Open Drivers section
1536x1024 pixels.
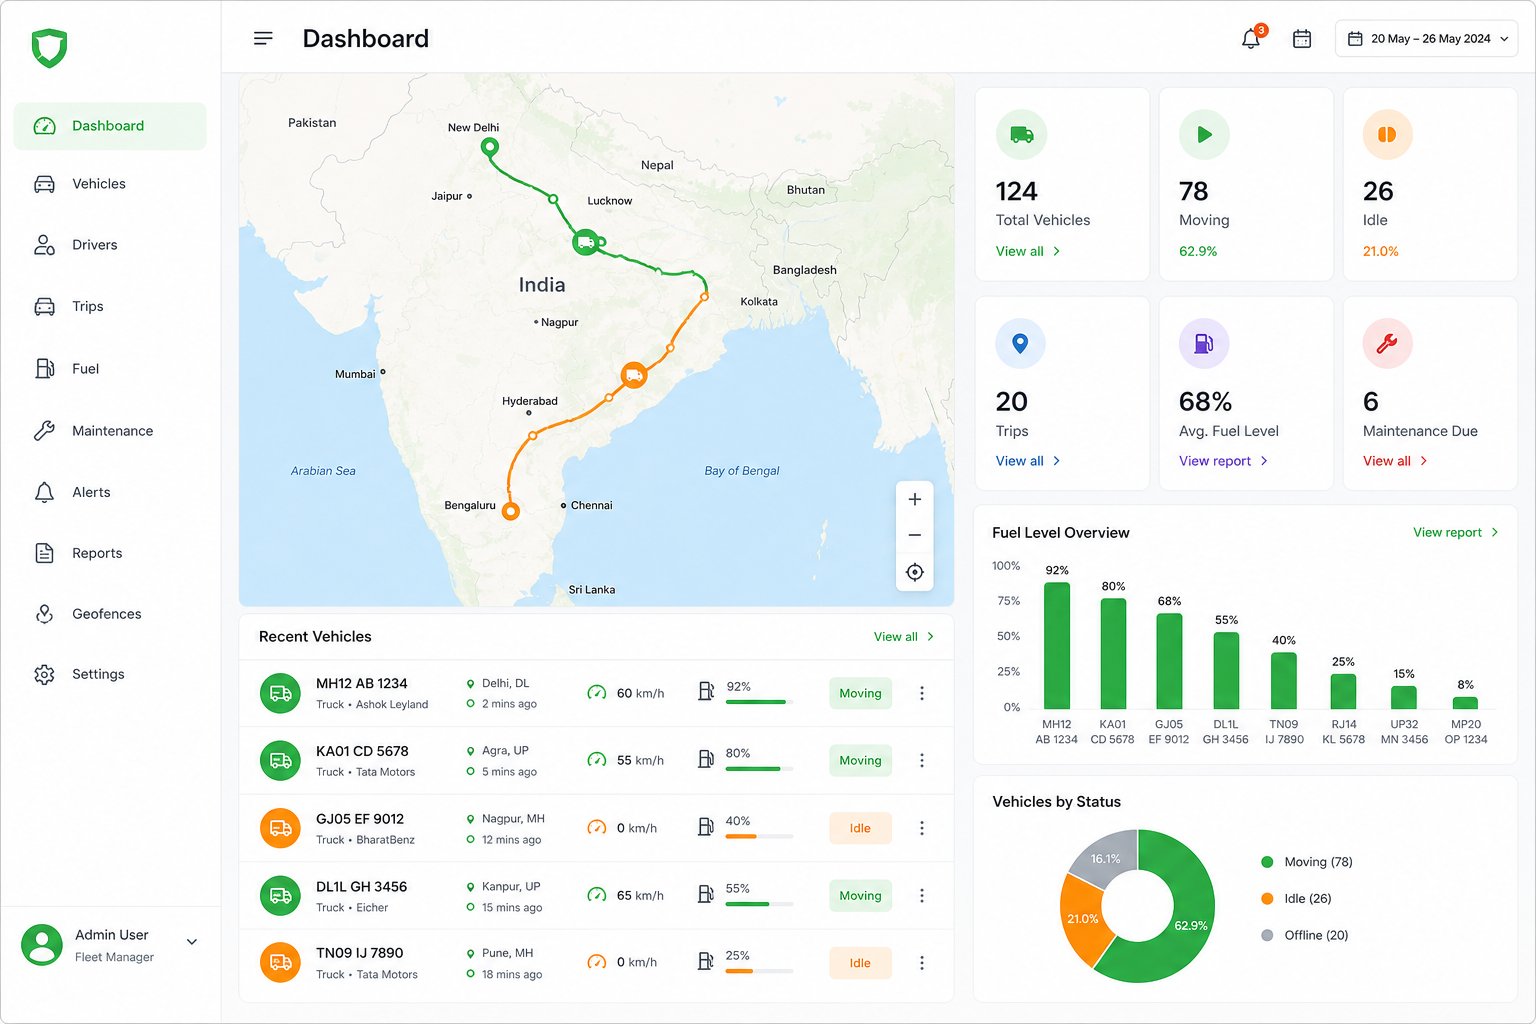[110, 245]
